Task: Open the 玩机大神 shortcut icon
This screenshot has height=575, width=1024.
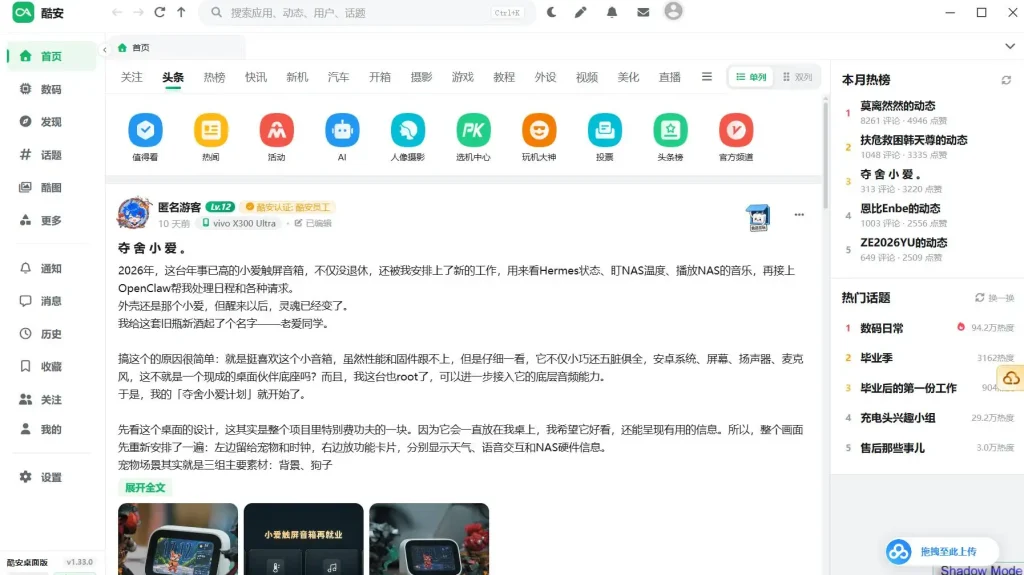Action: tap(539, 130)
